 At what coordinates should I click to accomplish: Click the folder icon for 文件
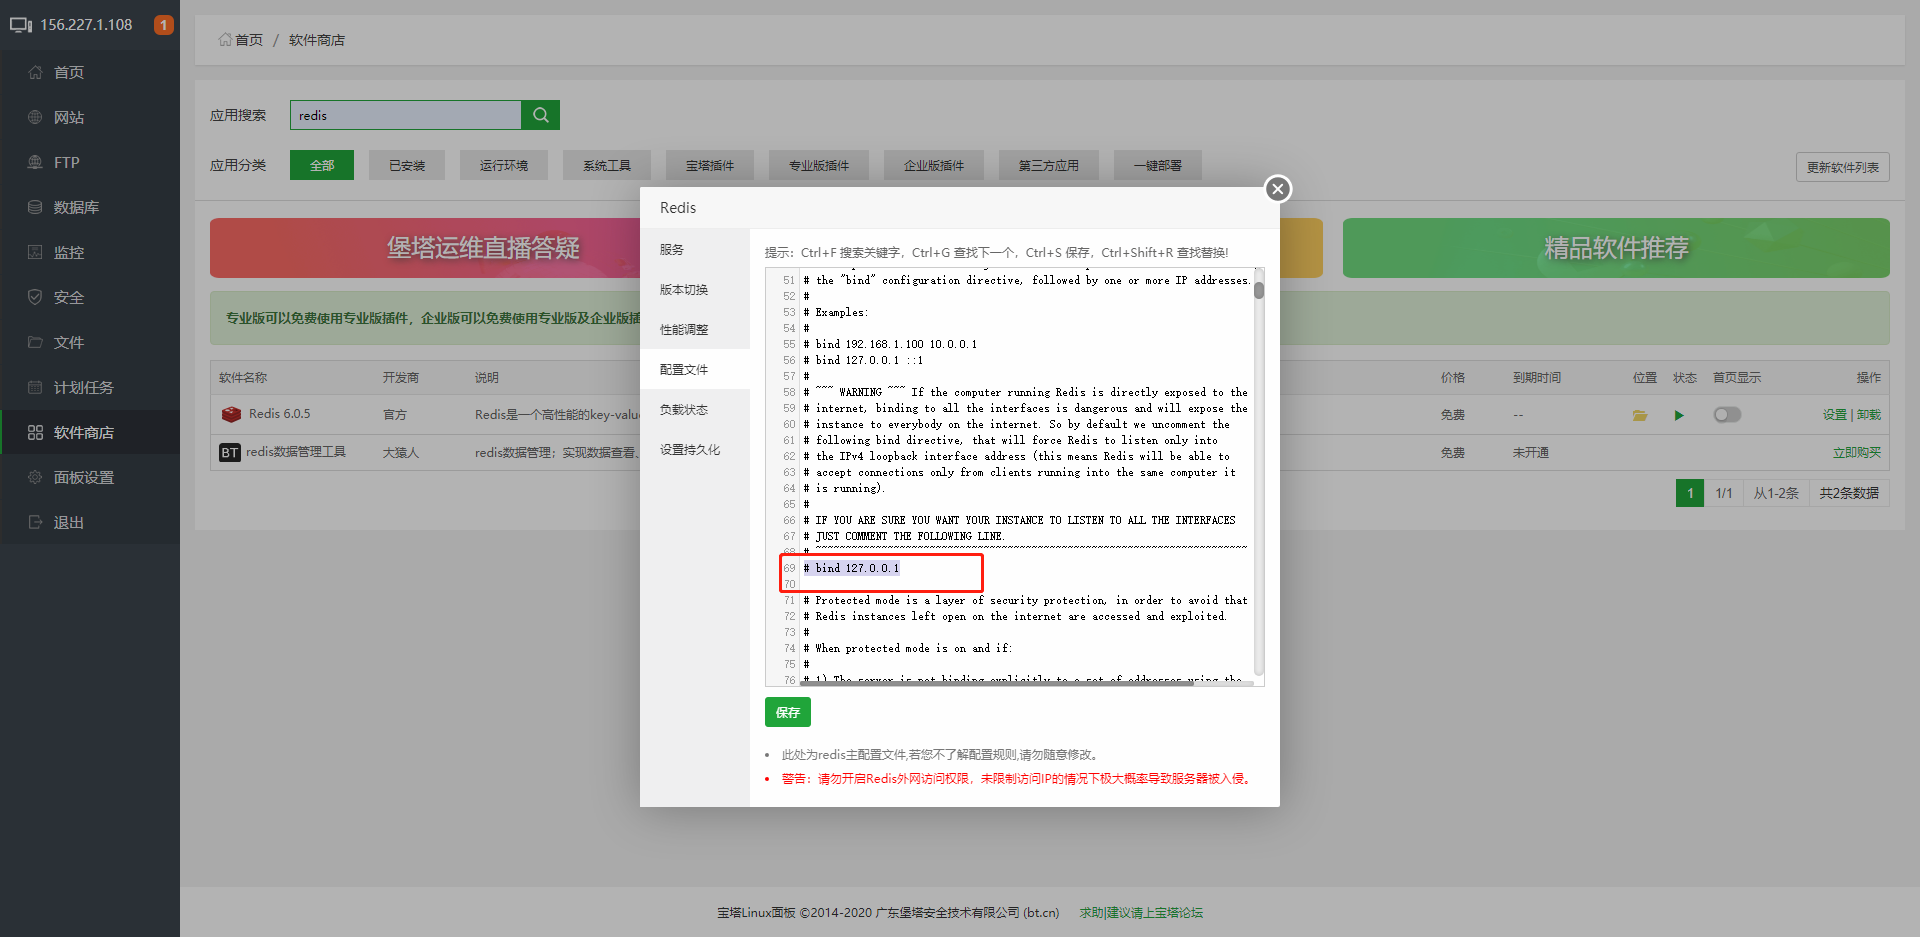pos(35,342)
